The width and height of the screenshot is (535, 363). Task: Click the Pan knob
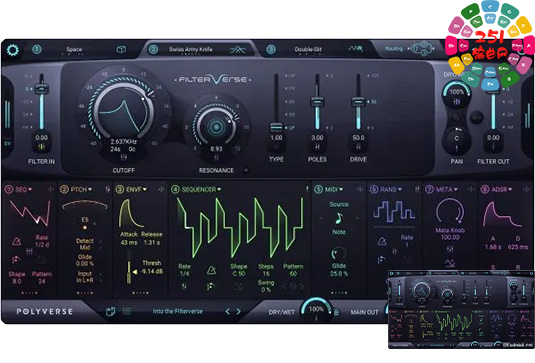(456, 139)
